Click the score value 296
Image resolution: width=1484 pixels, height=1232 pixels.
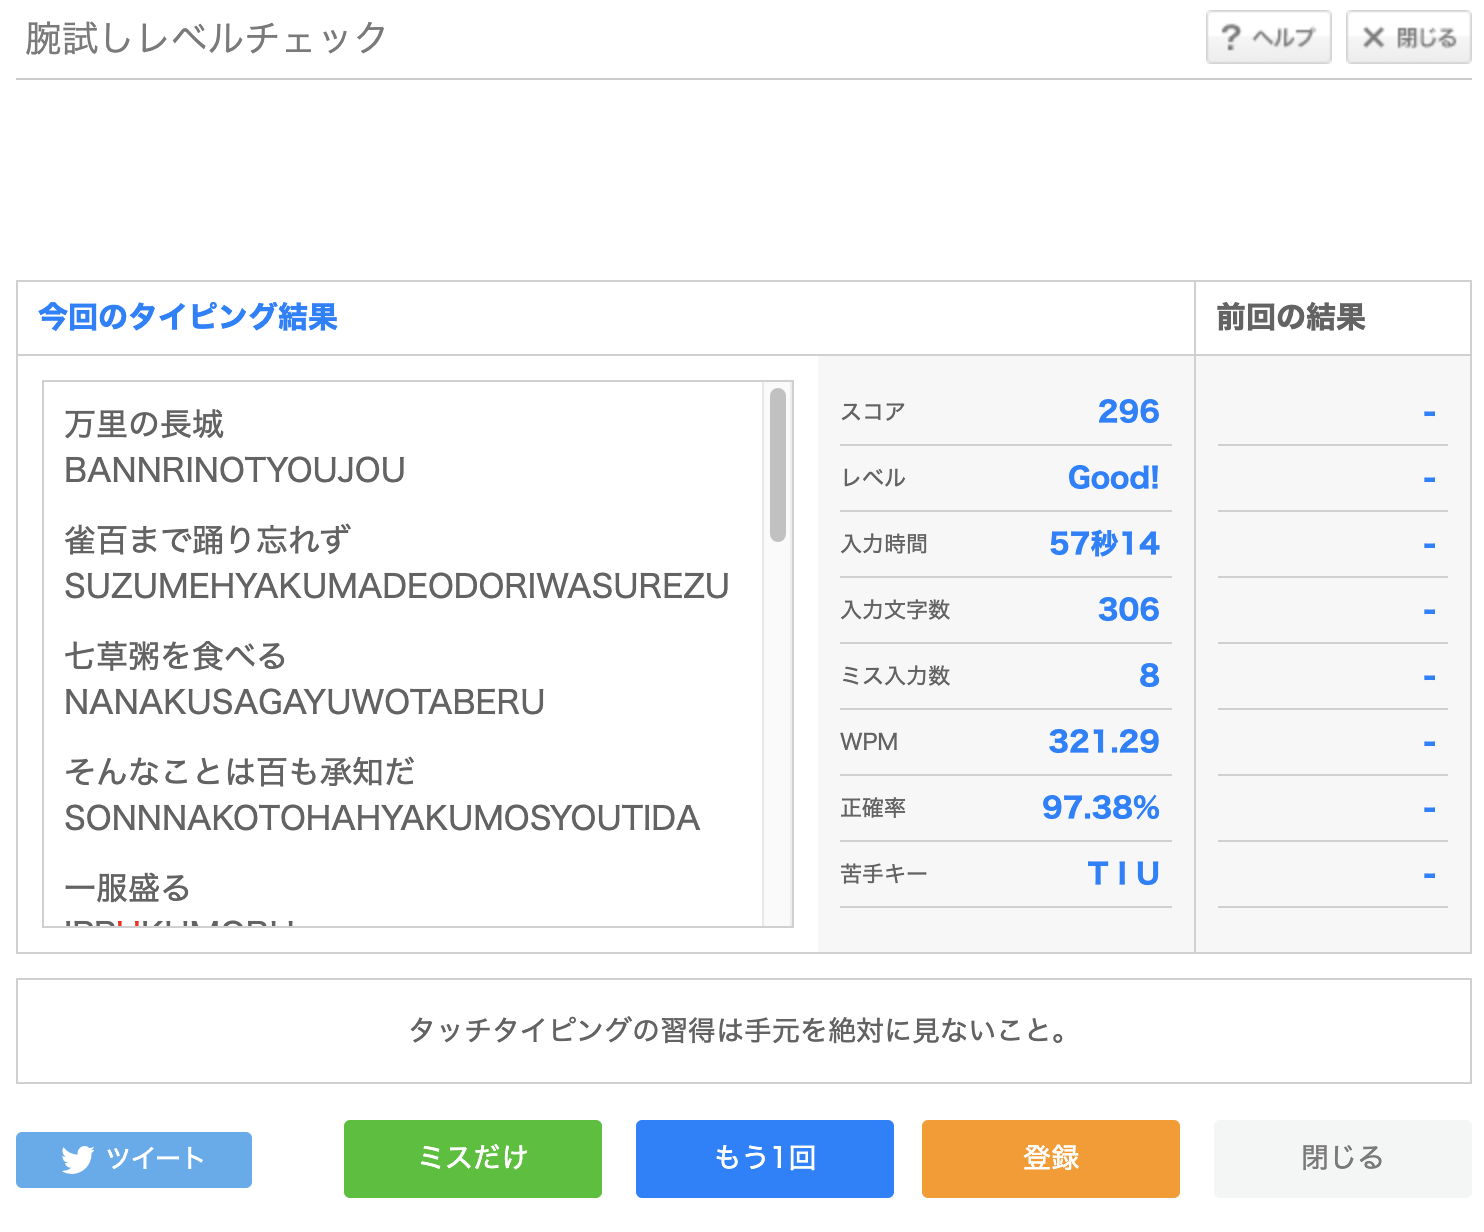[1128, 411]
